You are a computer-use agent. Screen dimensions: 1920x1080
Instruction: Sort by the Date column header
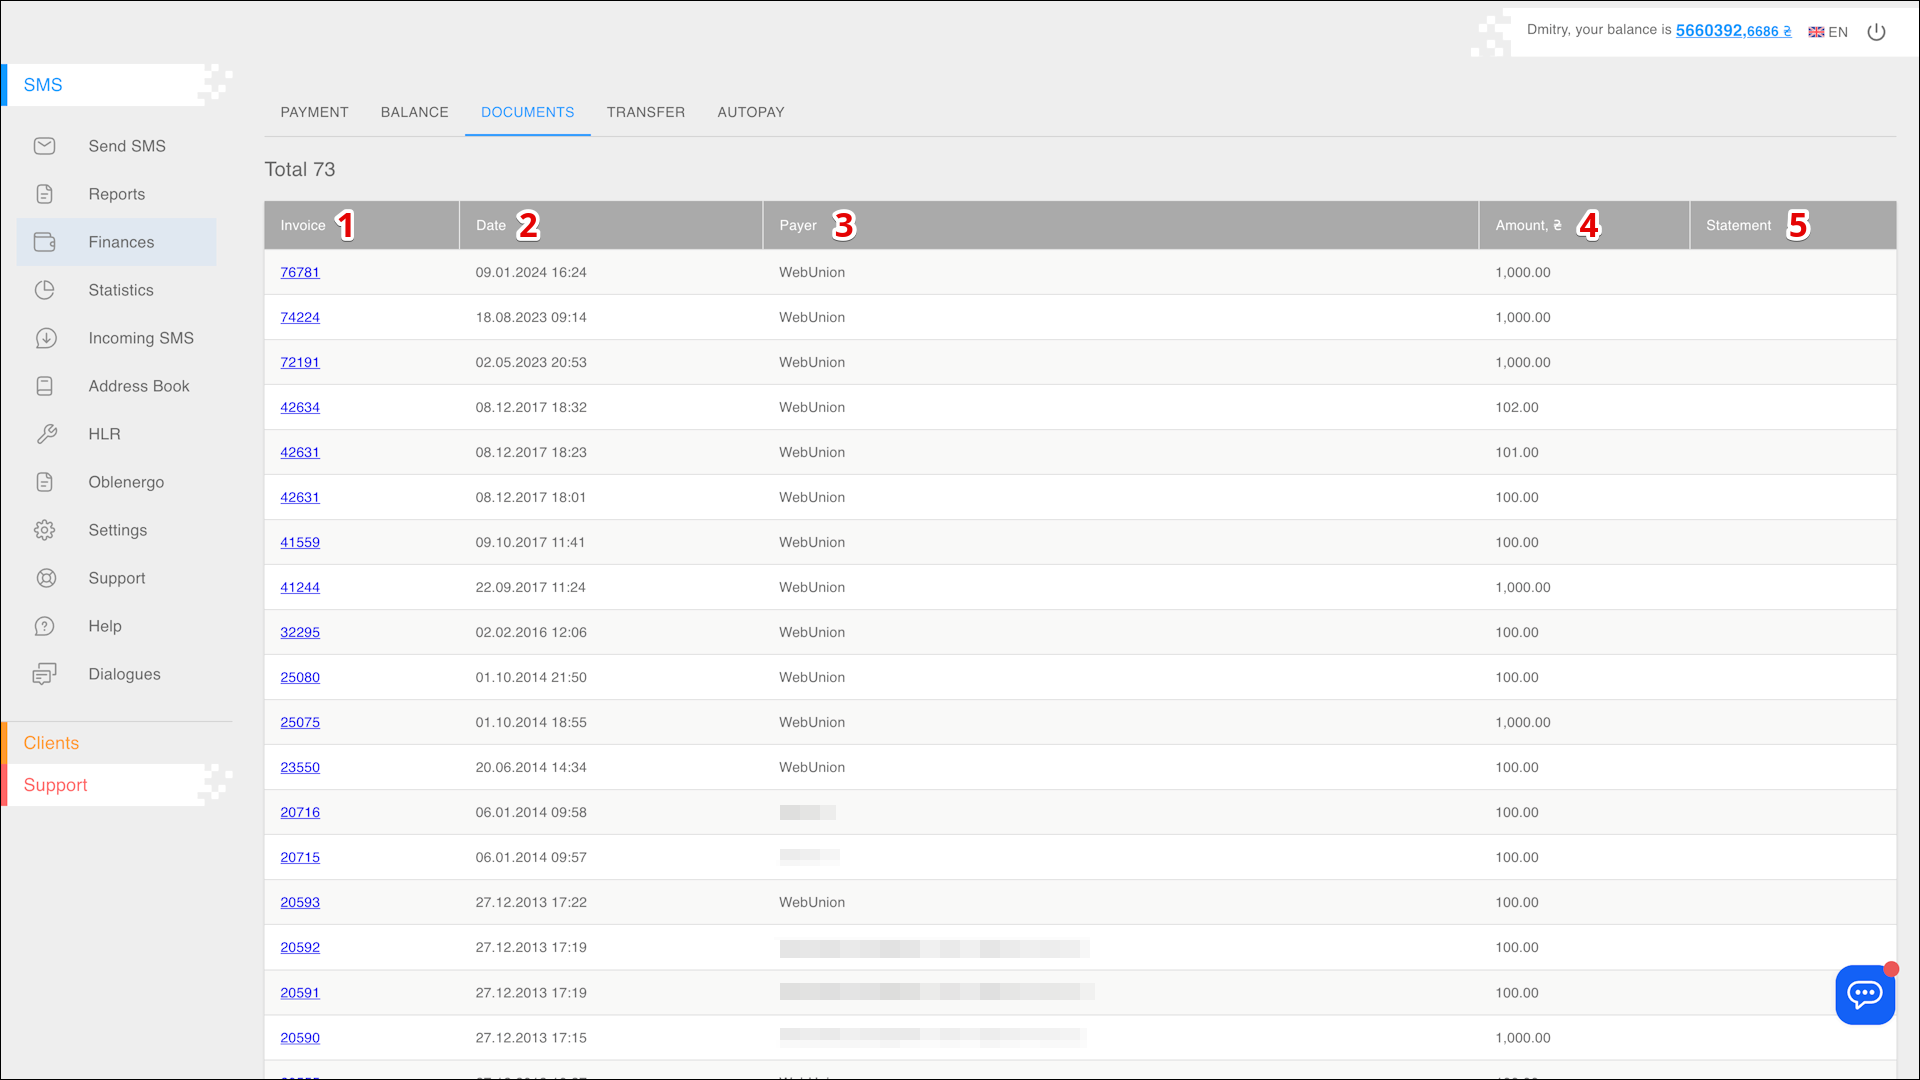tap(491, 225)
